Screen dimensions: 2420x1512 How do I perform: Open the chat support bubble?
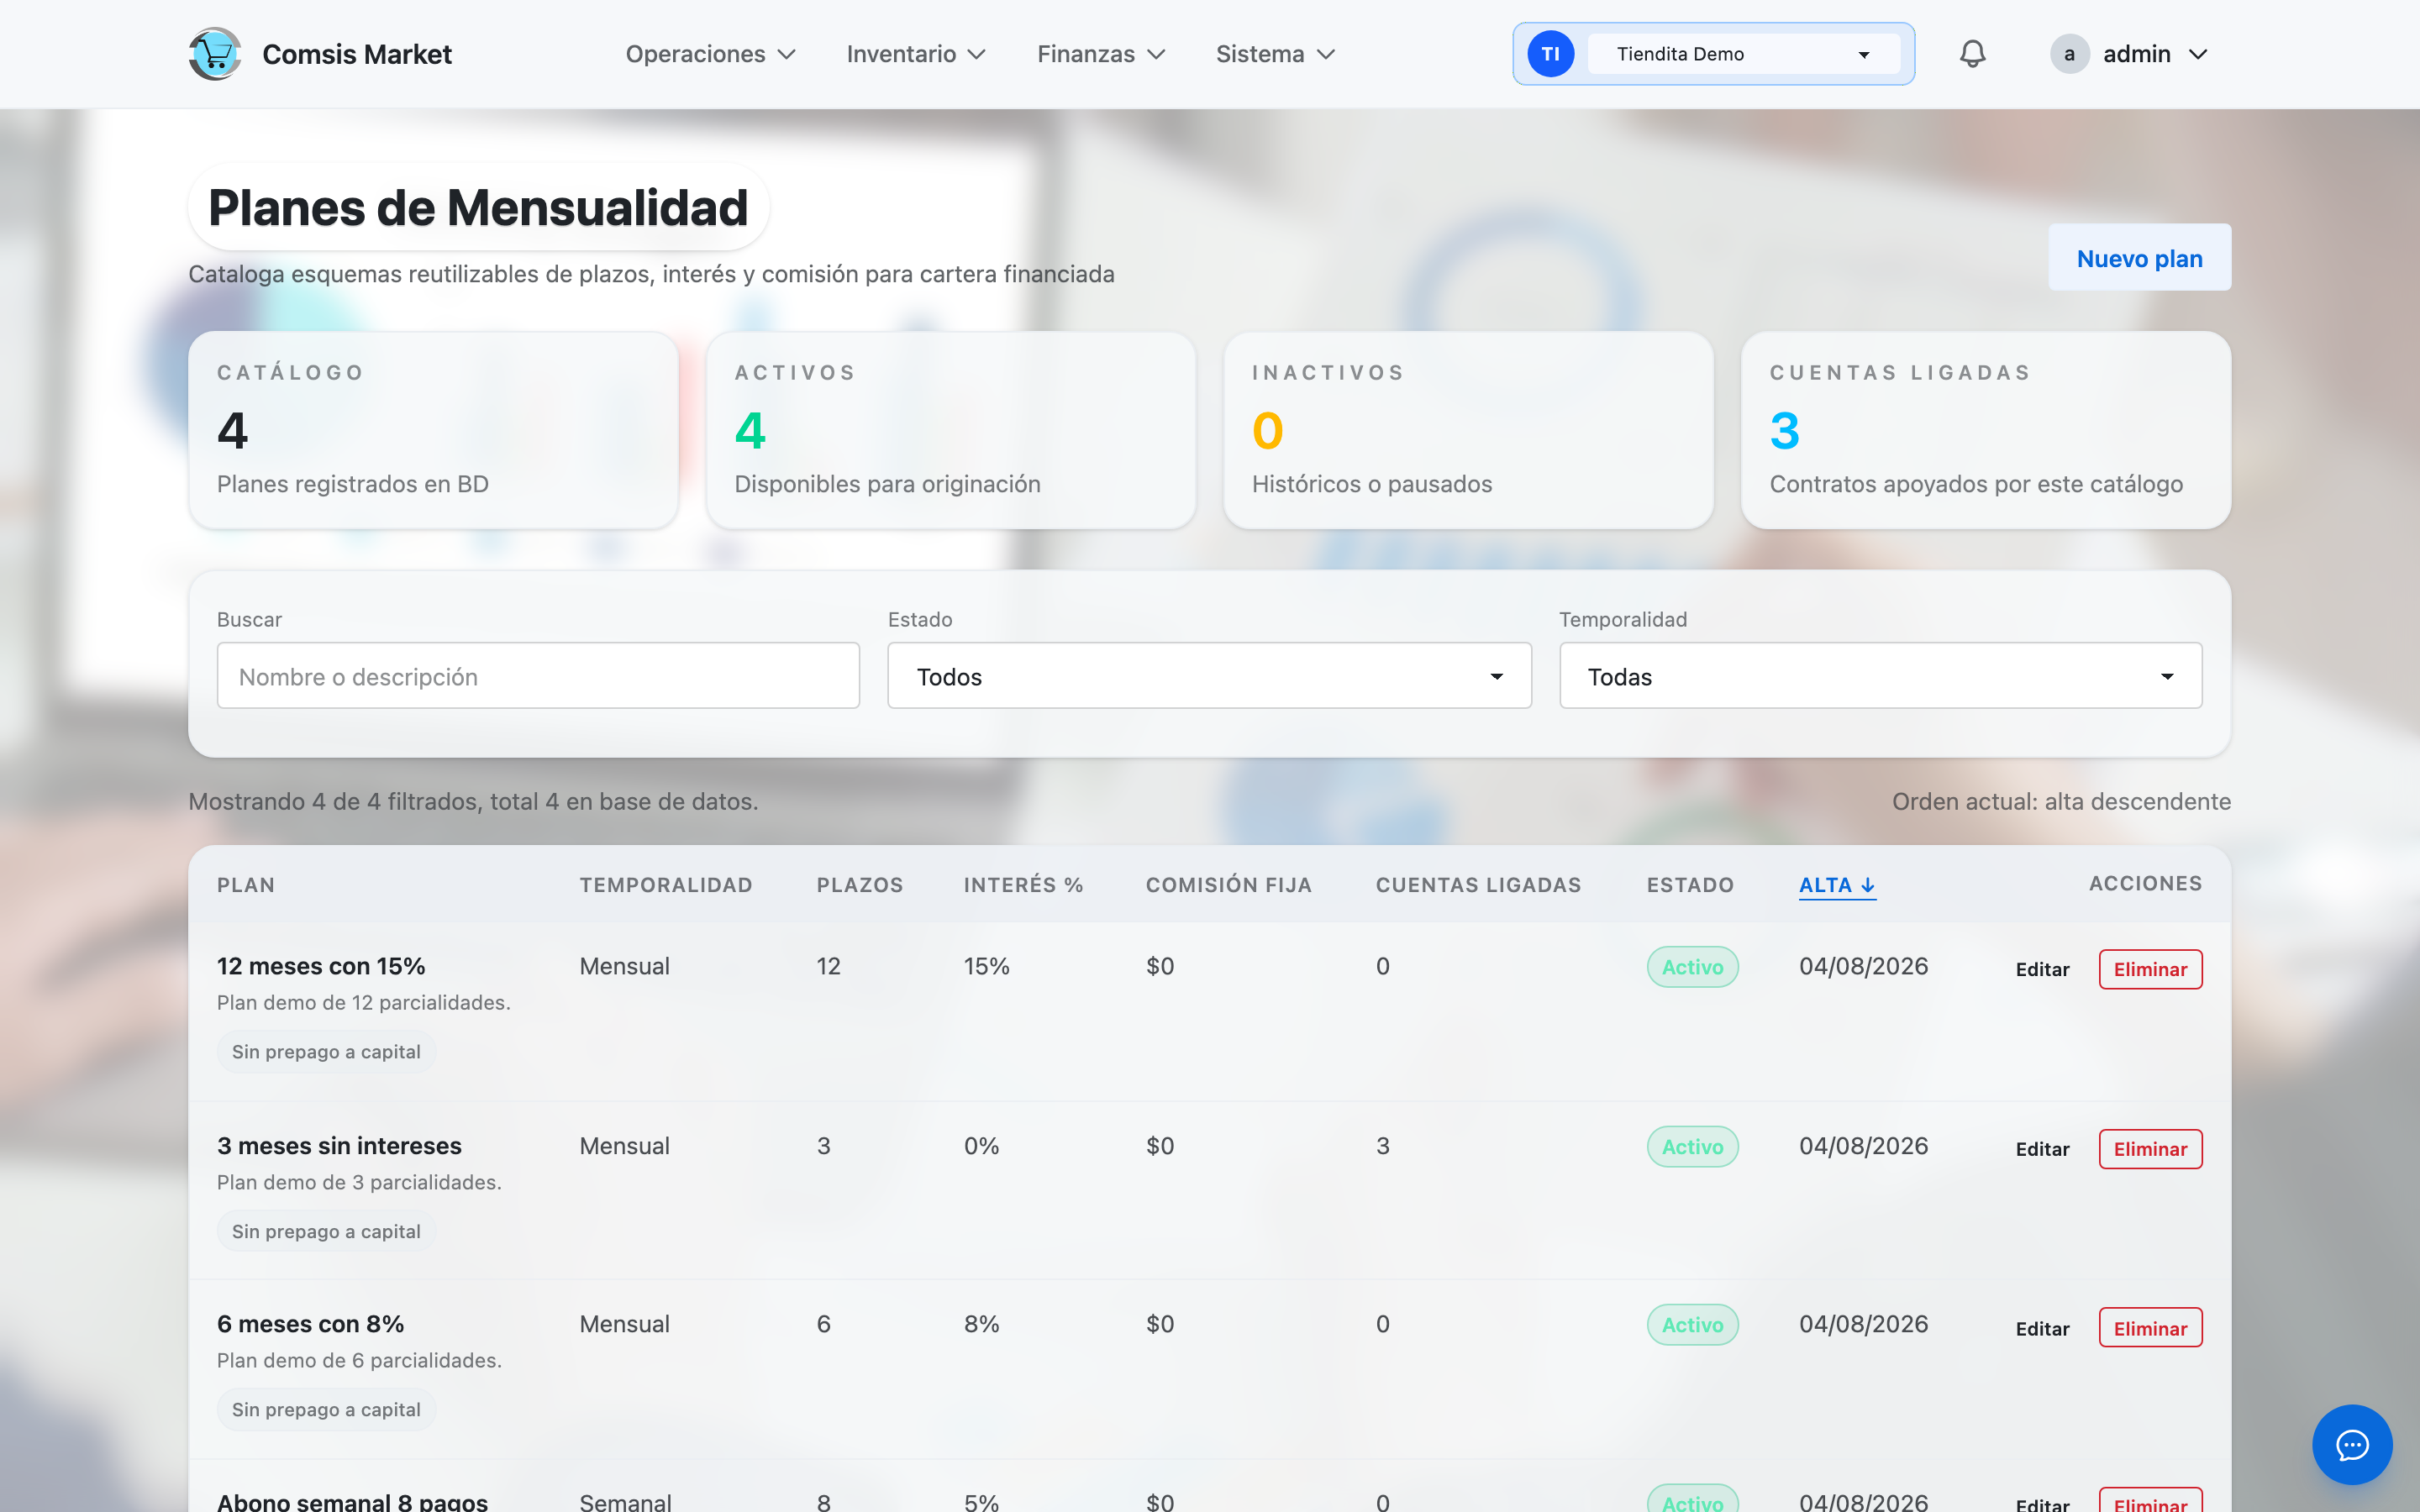click(x=2352, y=1444)
